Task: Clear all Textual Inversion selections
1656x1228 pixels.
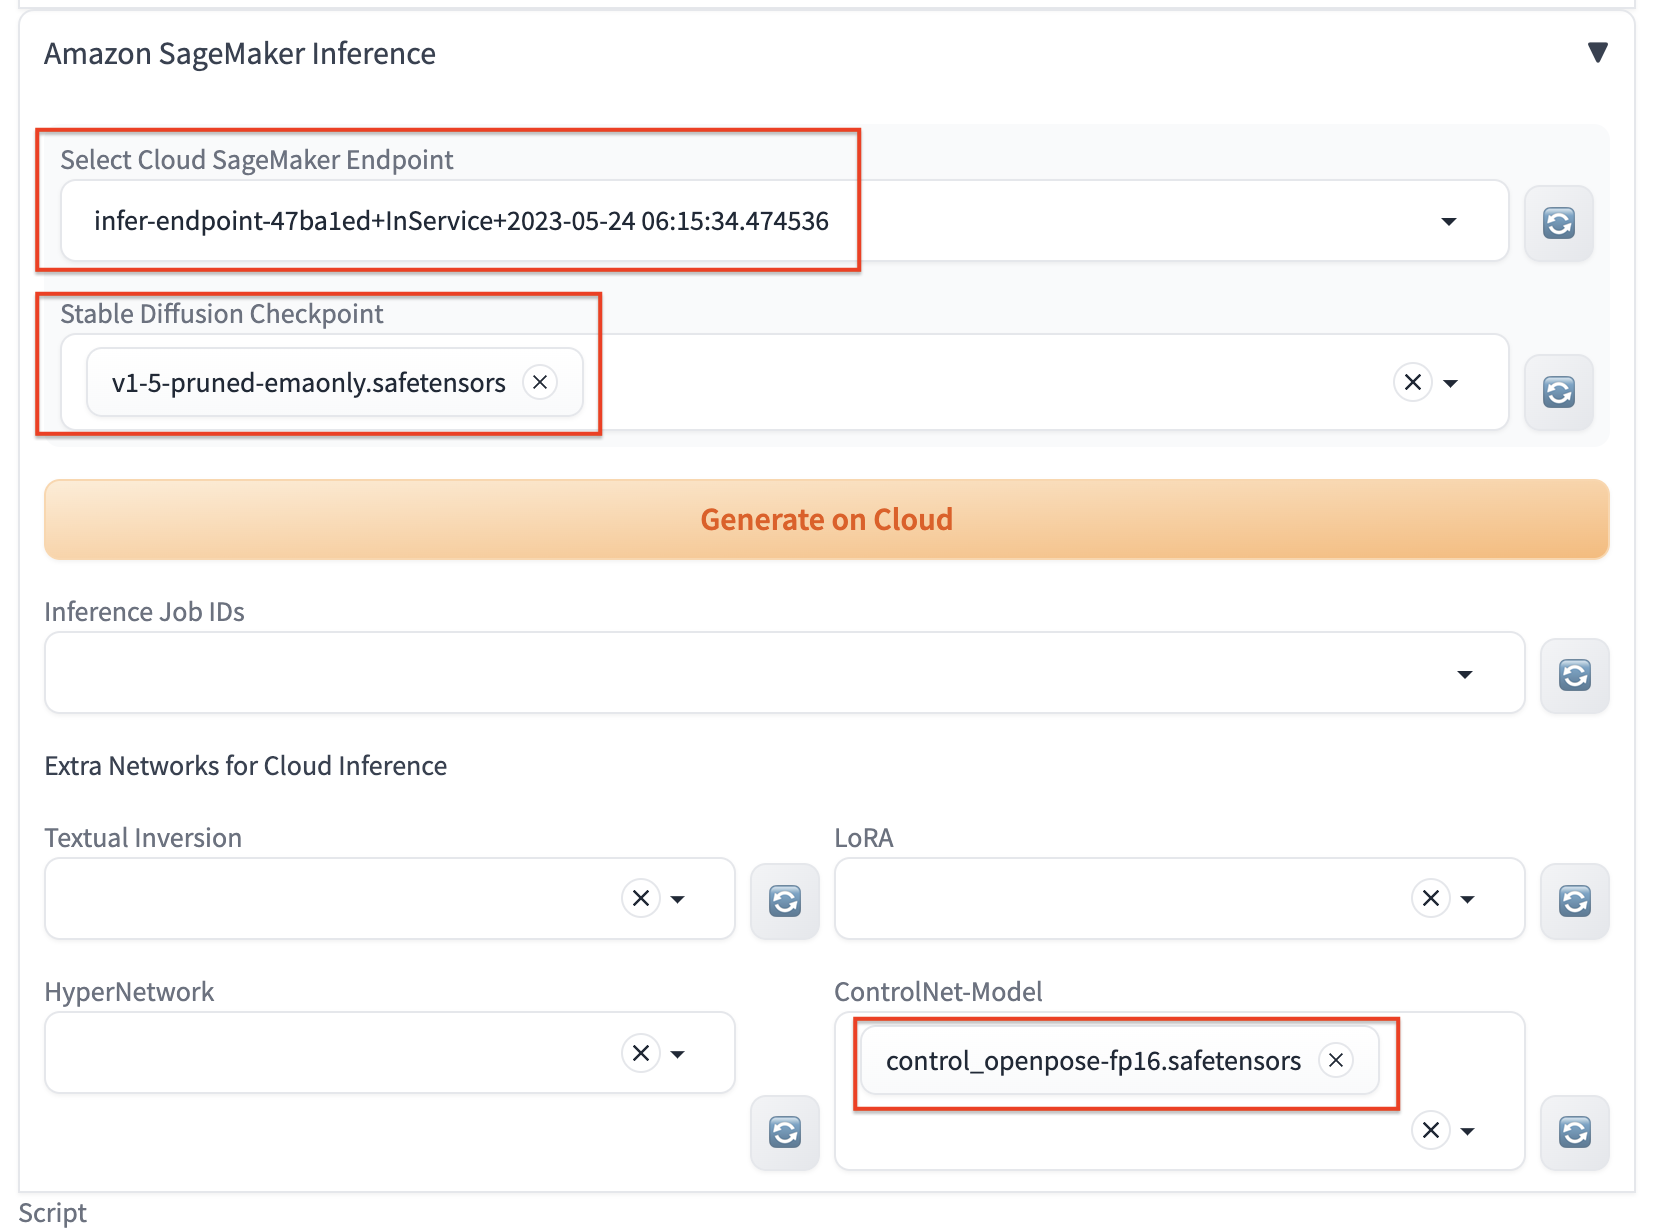Action: click(x=641, y=898)
